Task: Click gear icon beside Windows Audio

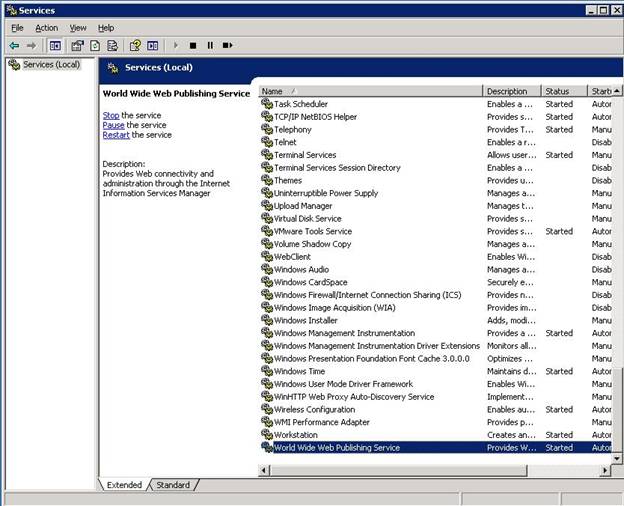Action: click(x=267, y=269)
